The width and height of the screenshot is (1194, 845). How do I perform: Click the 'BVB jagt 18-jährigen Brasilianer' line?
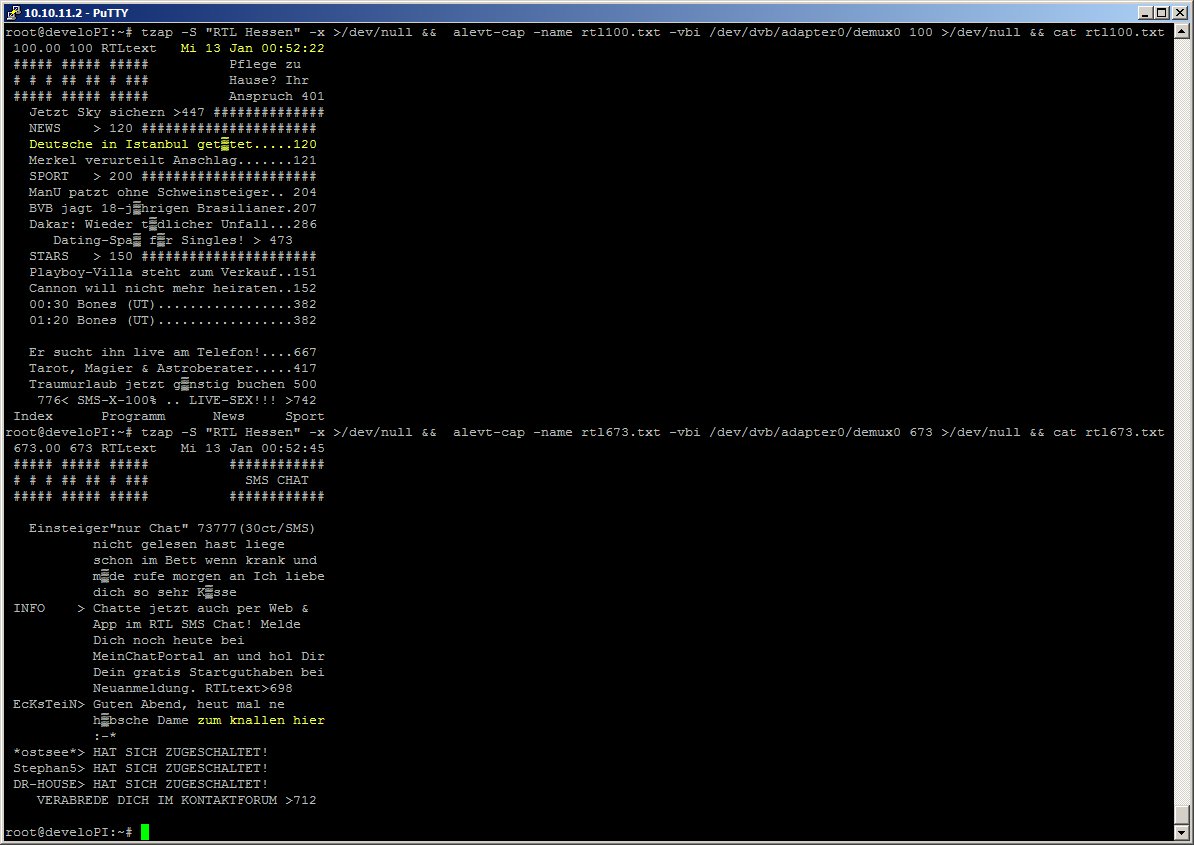coord(173,208)
